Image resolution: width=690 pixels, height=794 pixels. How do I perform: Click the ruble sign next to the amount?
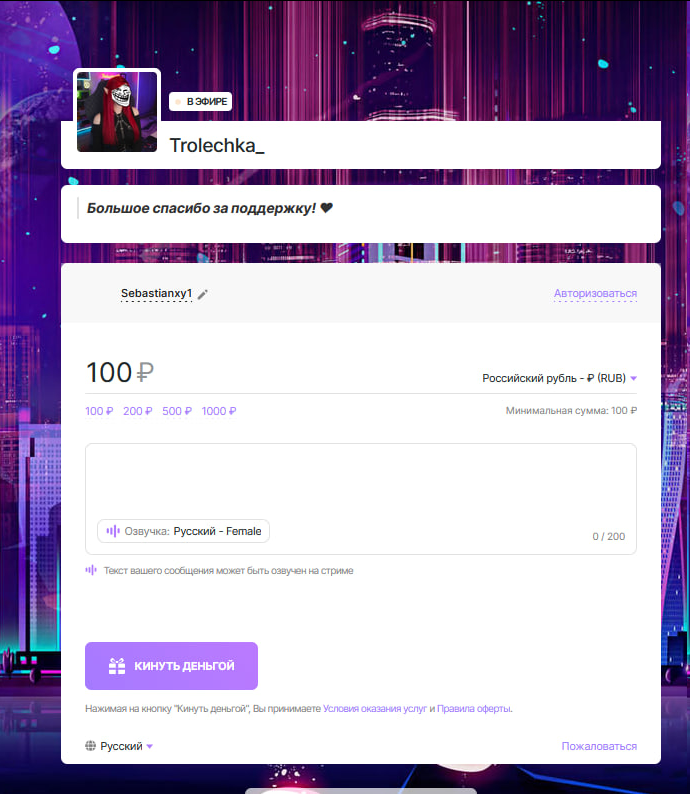pyautogui.click(x=145, y=373)
